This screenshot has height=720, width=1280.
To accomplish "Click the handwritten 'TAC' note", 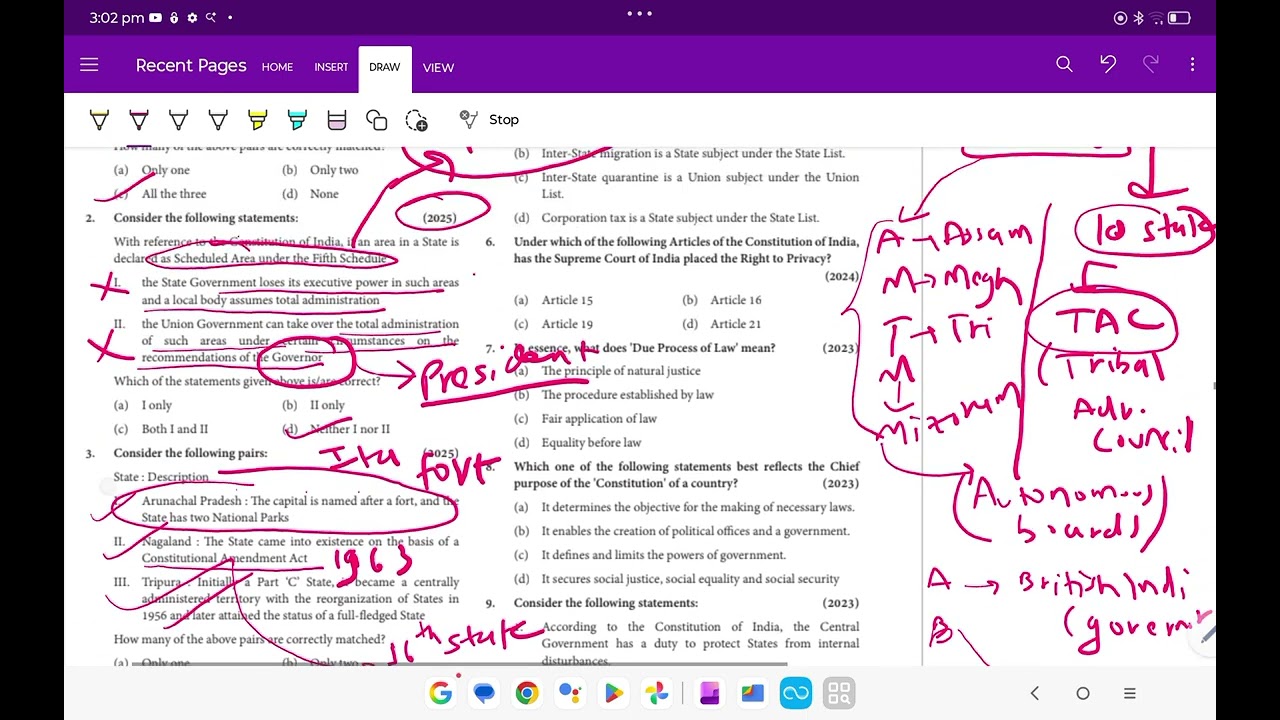I will (1101, 322).
